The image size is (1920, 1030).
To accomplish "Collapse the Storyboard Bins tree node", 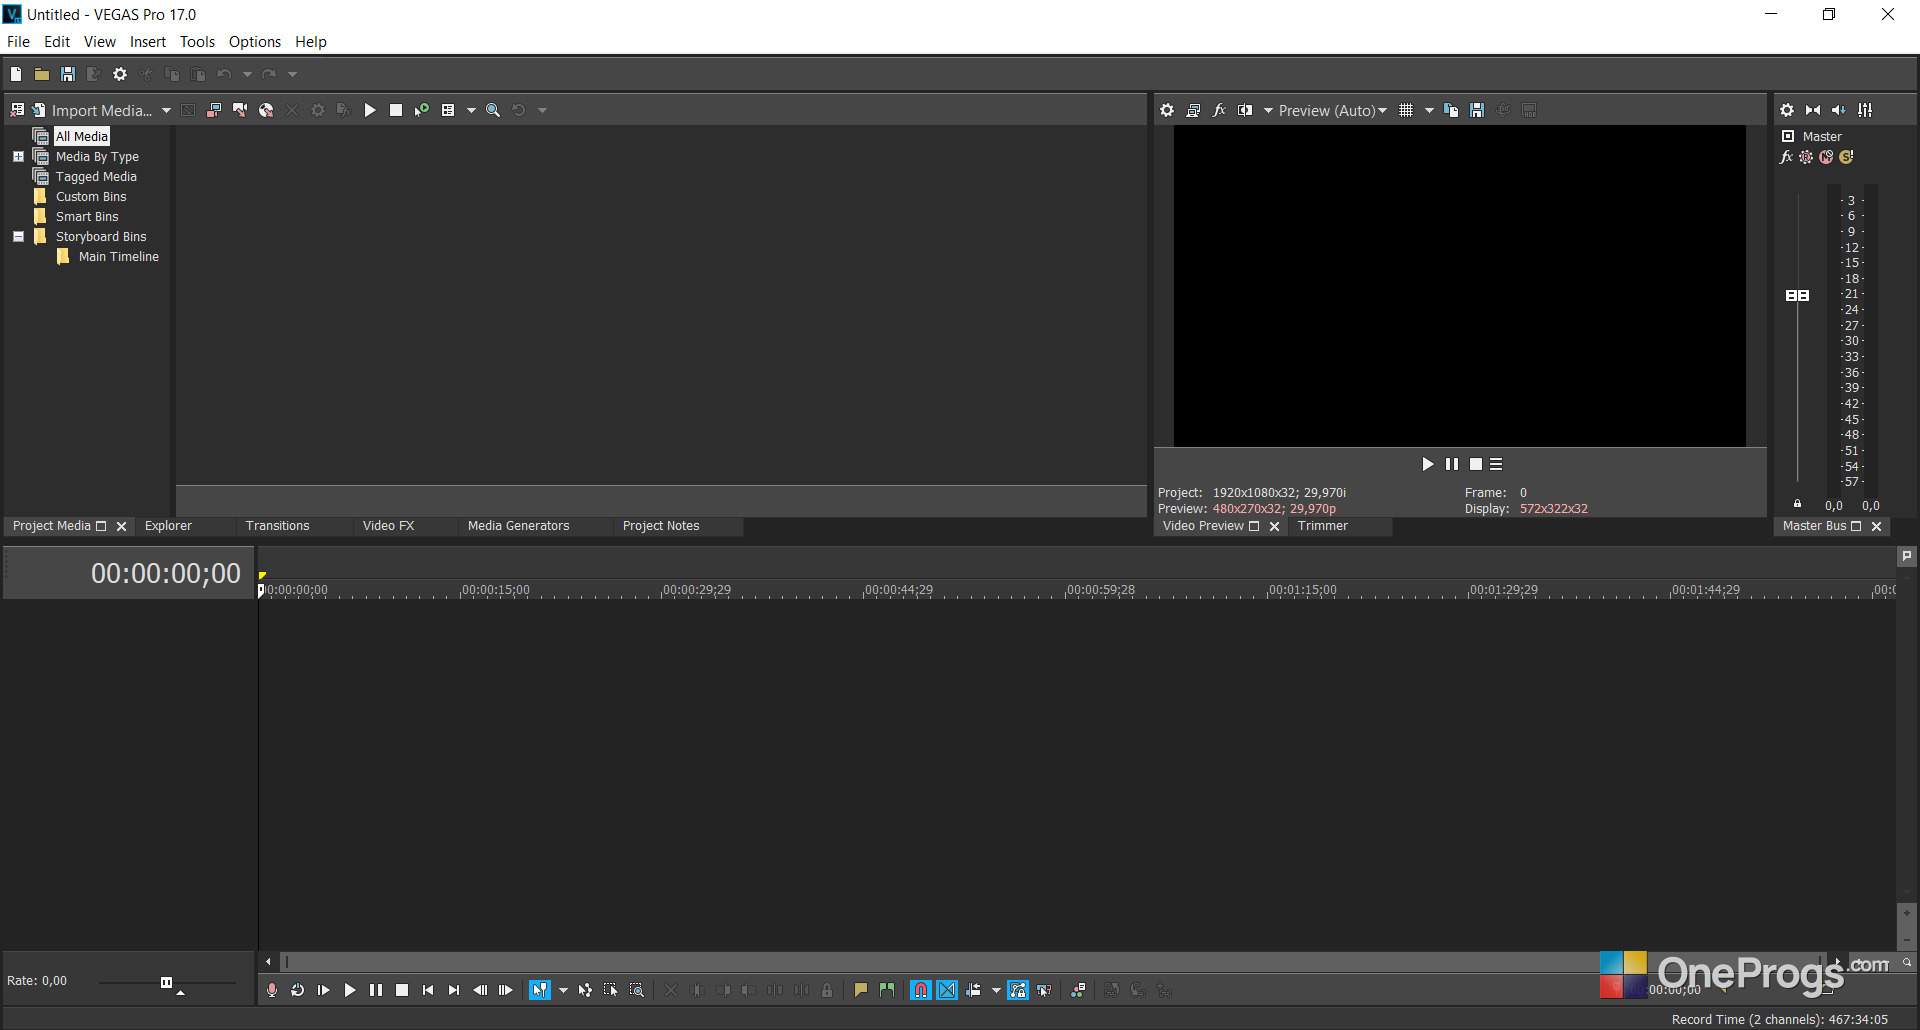I will tap(18, 237).
